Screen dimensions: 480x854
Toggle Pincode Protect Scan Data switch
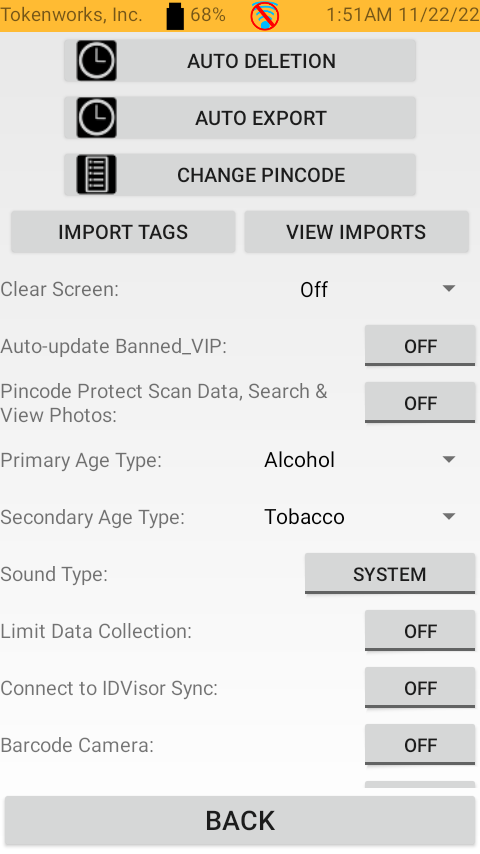[420, 403]
